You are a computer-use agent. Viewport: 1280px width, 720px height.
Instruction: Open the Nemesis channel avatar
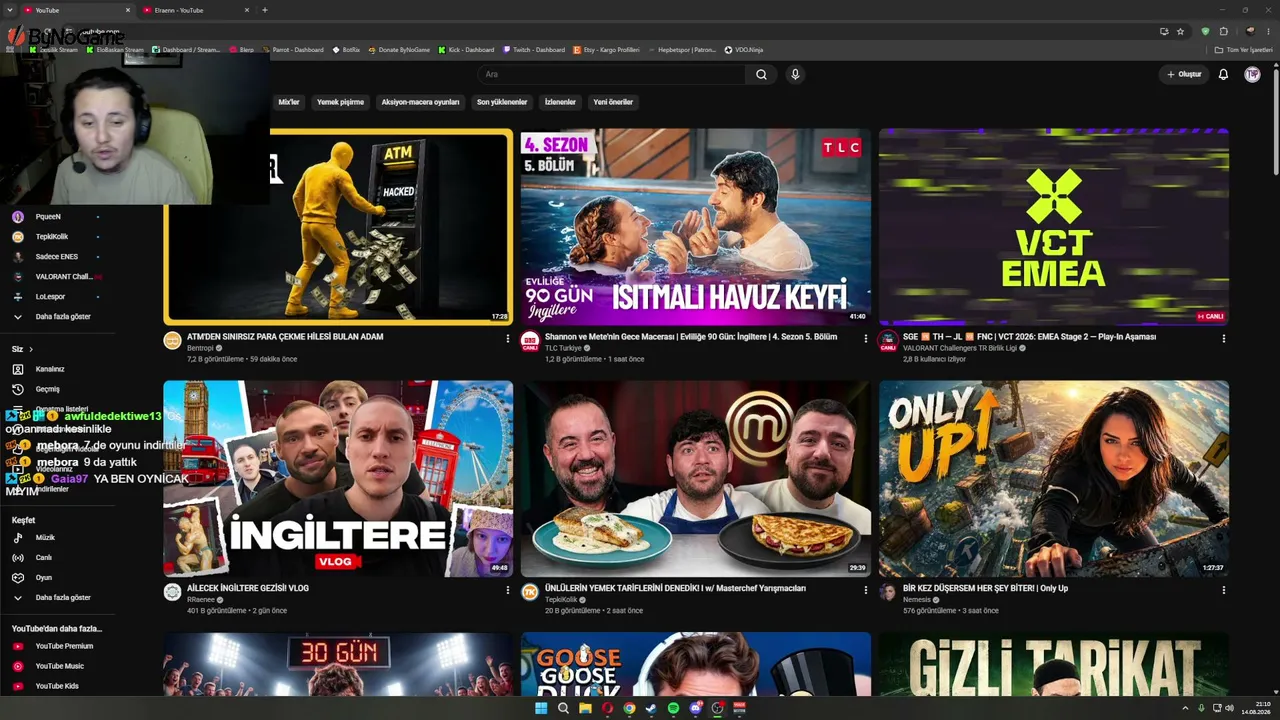[x=887, y=592]
